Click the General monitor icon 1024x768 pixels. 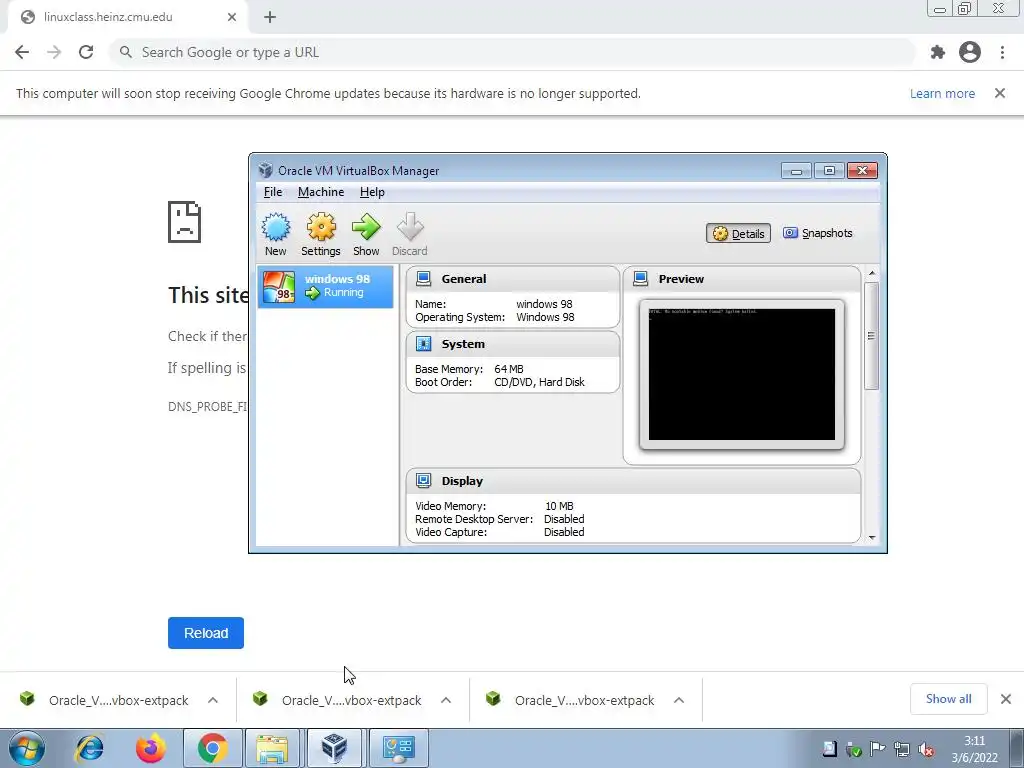click(424, 279)
